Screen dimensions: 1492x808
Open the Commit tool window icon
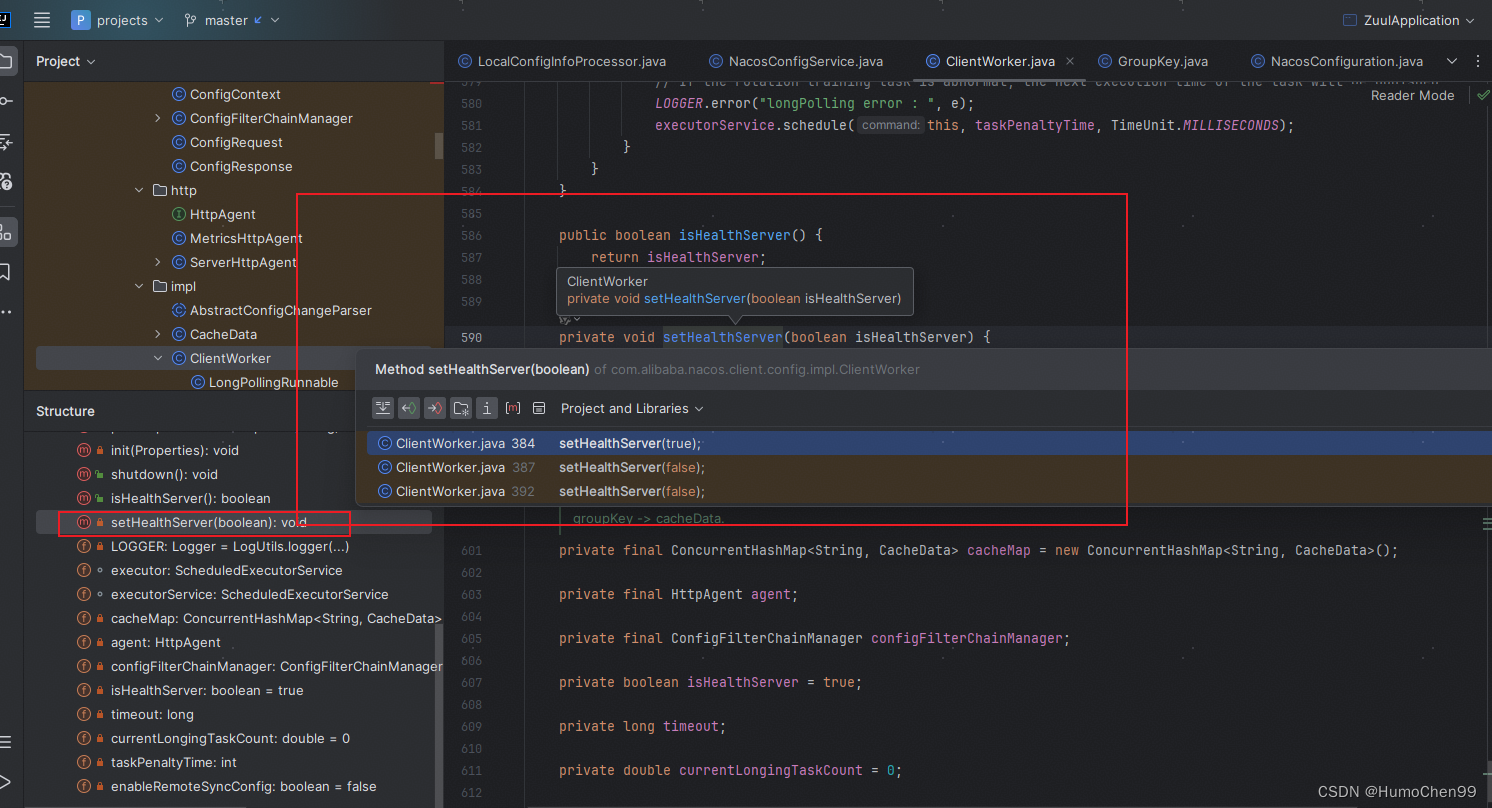pos(7,101)
